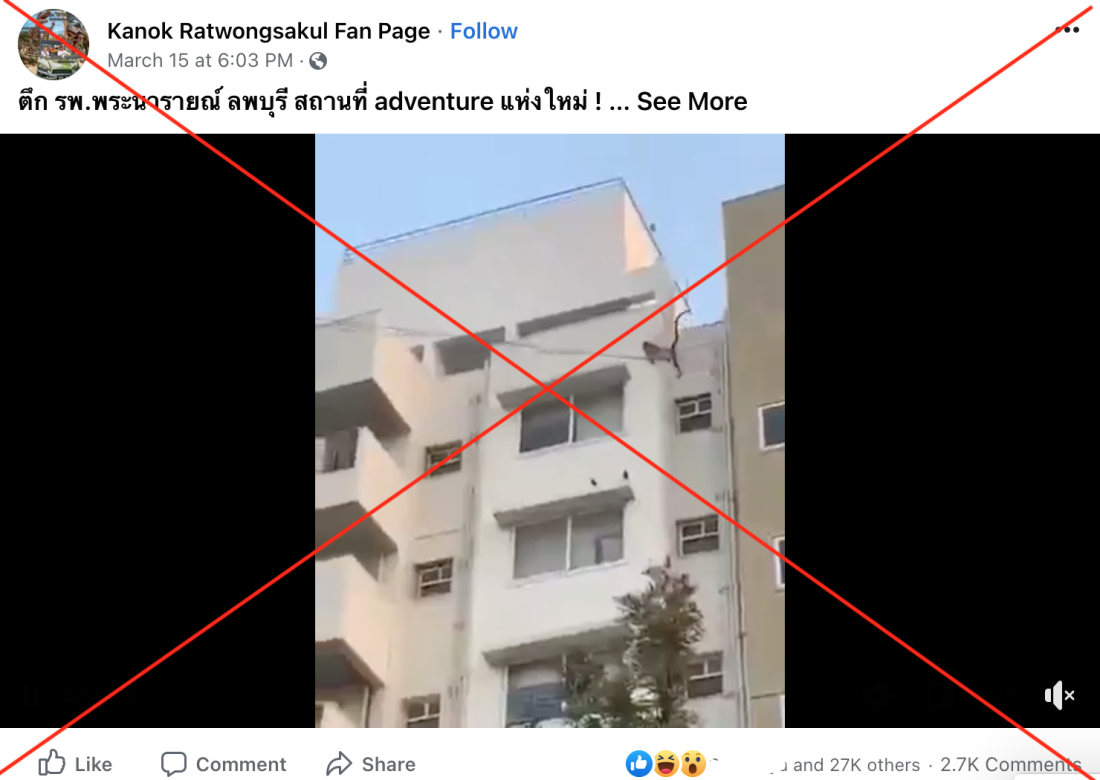Screen dimensions: 1100x780
Task: Expand the caption with See More
Action: coord(692,102)
